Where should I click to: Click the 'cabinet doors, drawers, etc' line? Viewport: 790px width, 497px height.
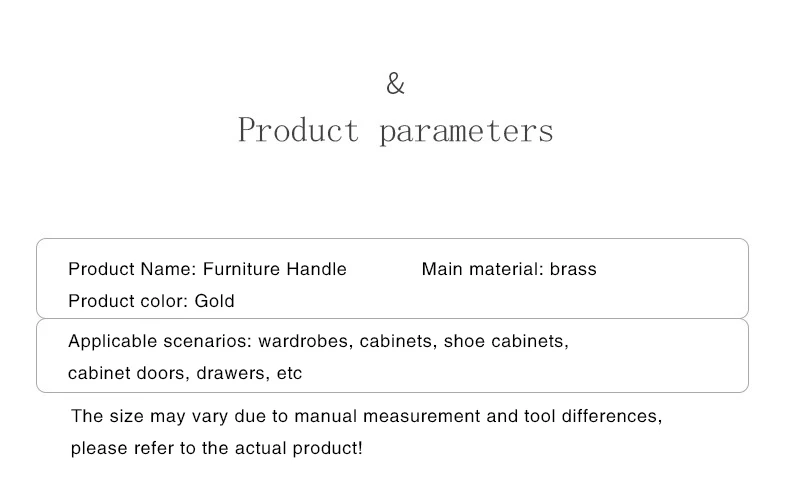pos(185,374)
